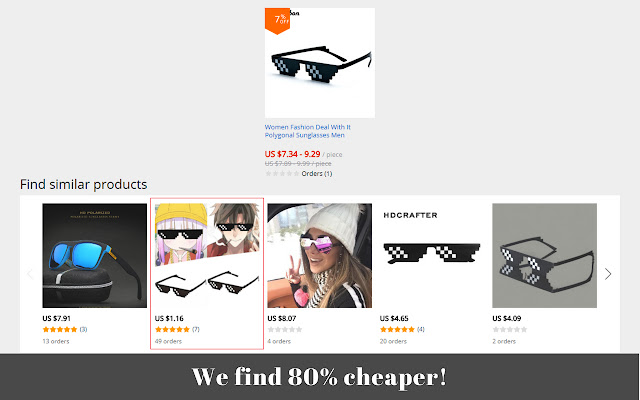
Task: Open HDCRAFTER pixel sunglasses thumbnail
Action: (432, 256)
